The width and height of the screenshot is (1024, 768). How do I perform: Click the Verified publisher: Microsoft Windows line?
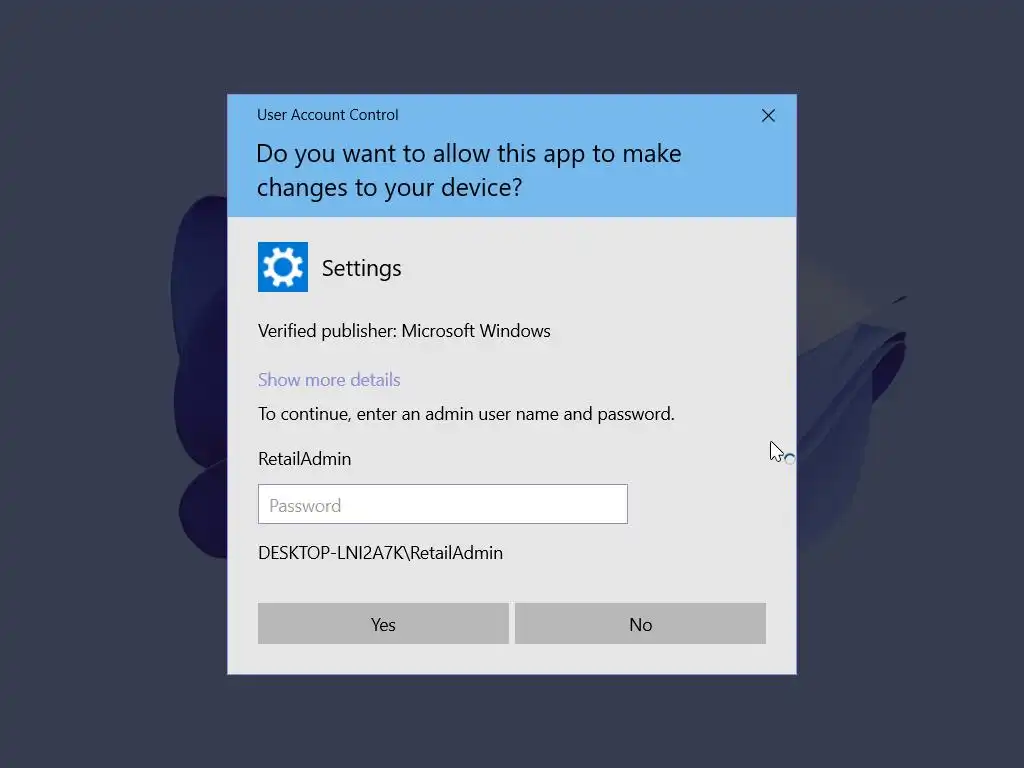pos(404,331)
